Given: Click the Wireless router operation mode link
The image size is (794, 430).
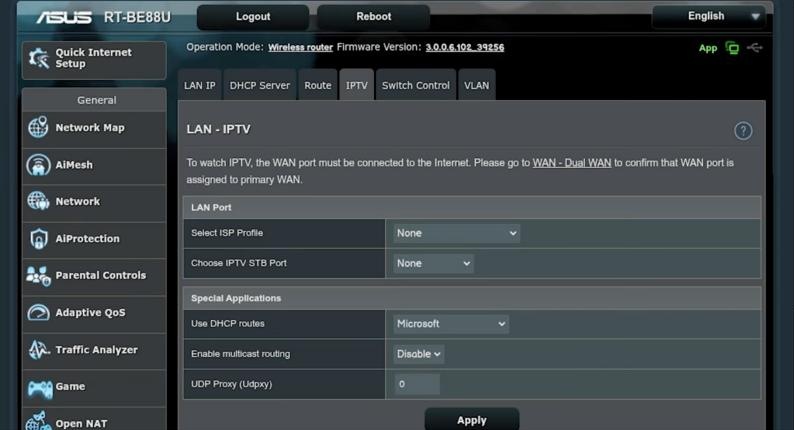Looking at the screenshot, I should [x=300, y=48].
